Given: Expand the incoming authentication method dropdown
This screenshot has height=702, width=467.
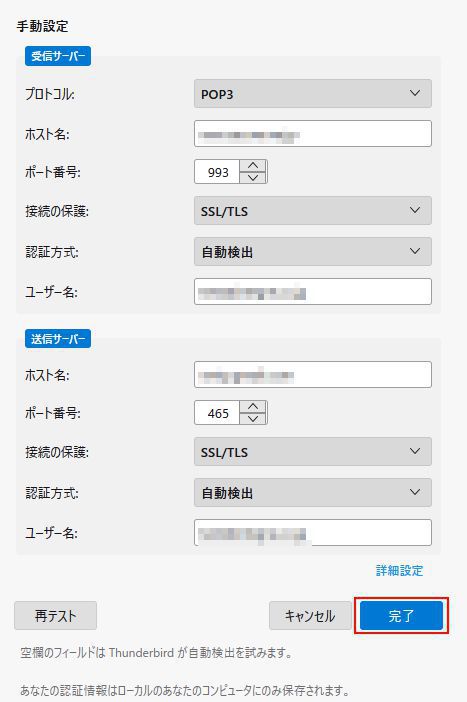Looking at the screenshot, I should coord(313,251).
